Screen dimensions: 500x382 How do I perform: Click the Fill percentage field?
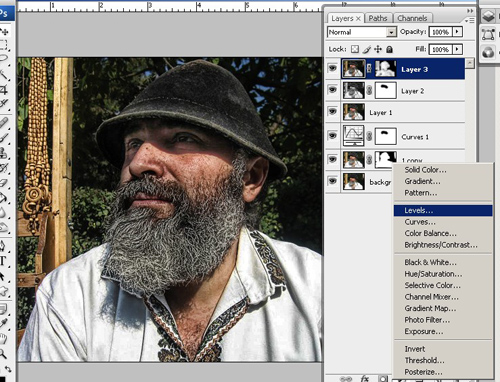pos(441,49)
